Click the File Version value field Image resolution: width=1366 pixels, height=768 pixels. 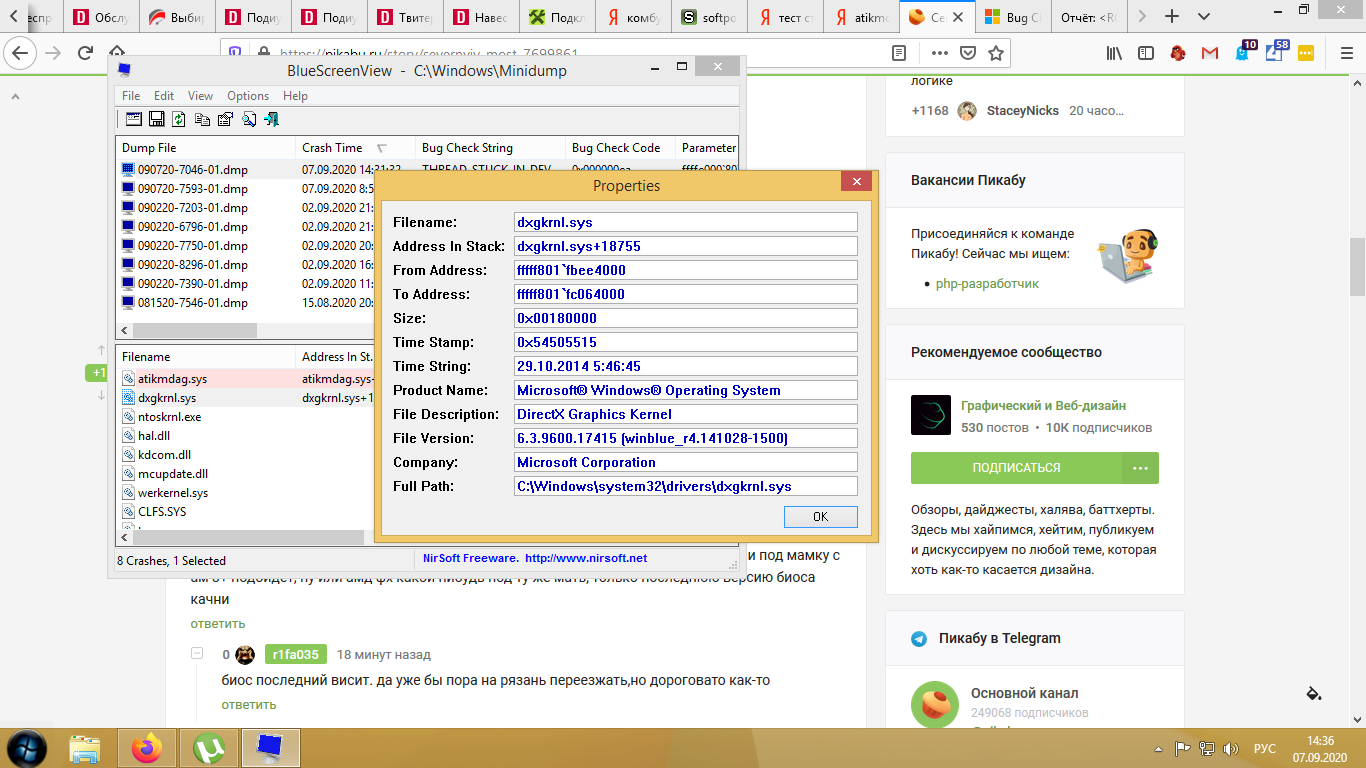point(685,438)
